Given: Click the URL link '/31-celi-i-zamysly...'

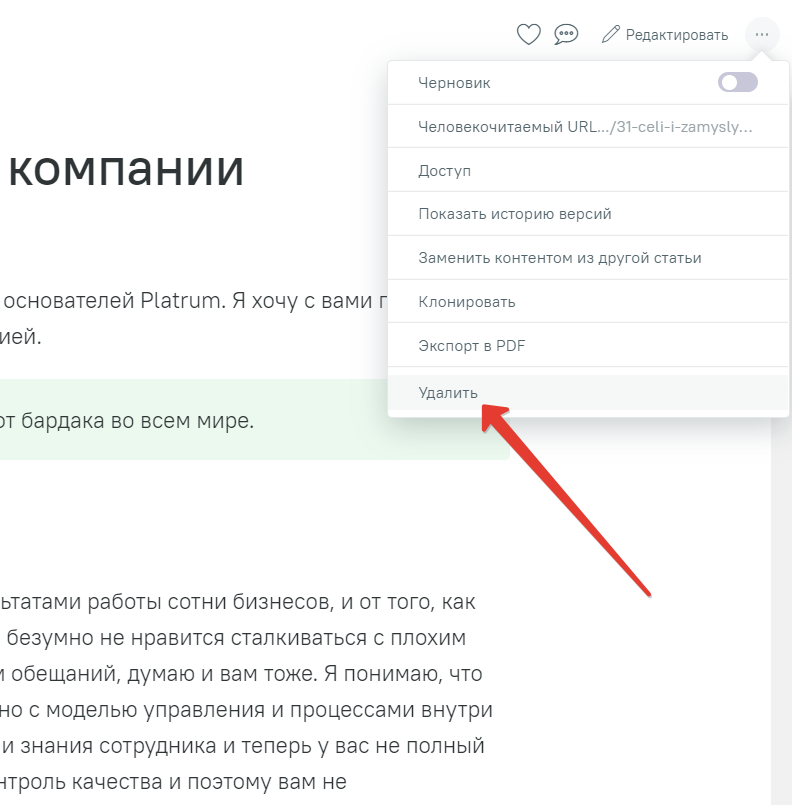Looking at the screenshot, I should (690, 126).
